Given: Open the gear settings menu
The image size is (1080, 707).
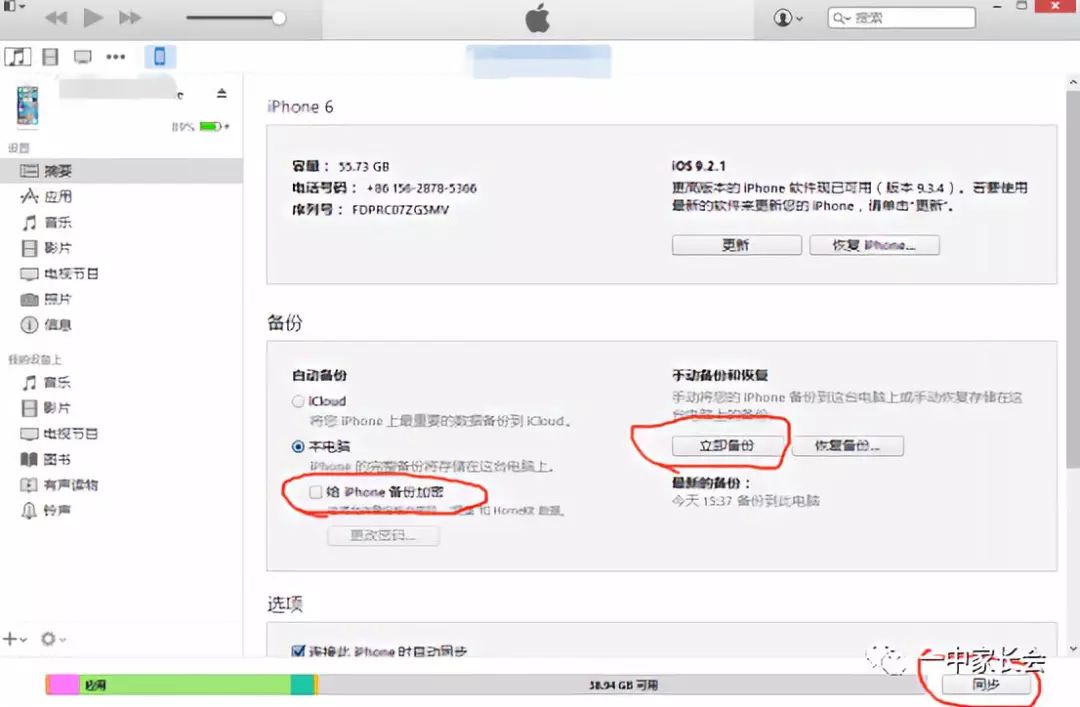Looking at the screenshot, I should pyautogui.click(x=52, y=639).
